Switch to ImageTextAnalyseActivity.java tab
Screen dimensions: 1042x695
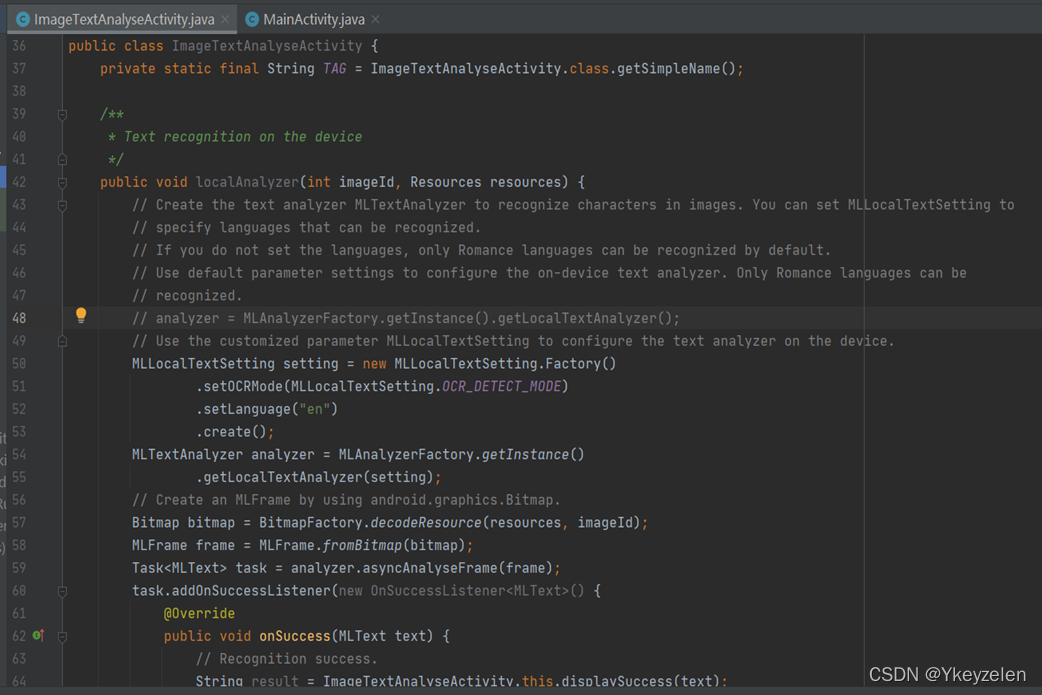124,19
